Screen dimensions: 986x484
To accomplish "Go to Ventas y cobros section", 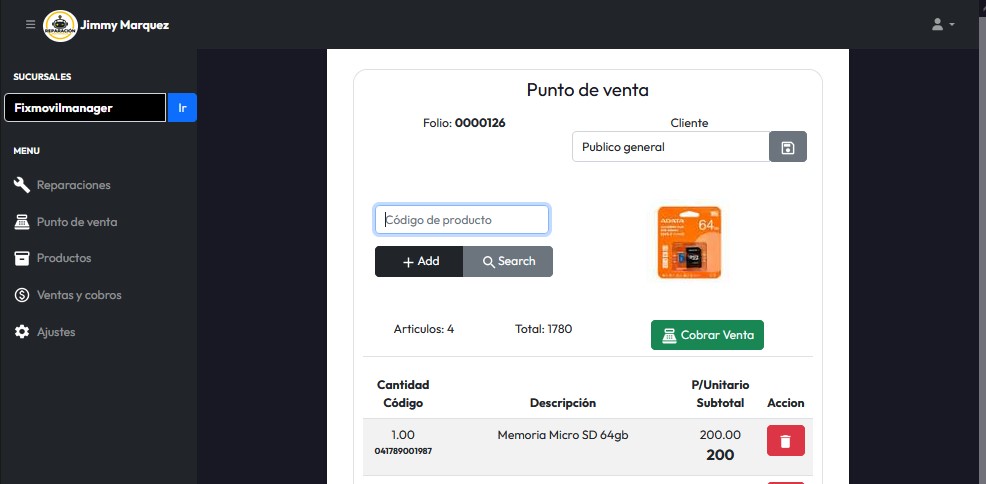I will pyautogui.click(x=79, y=295).
